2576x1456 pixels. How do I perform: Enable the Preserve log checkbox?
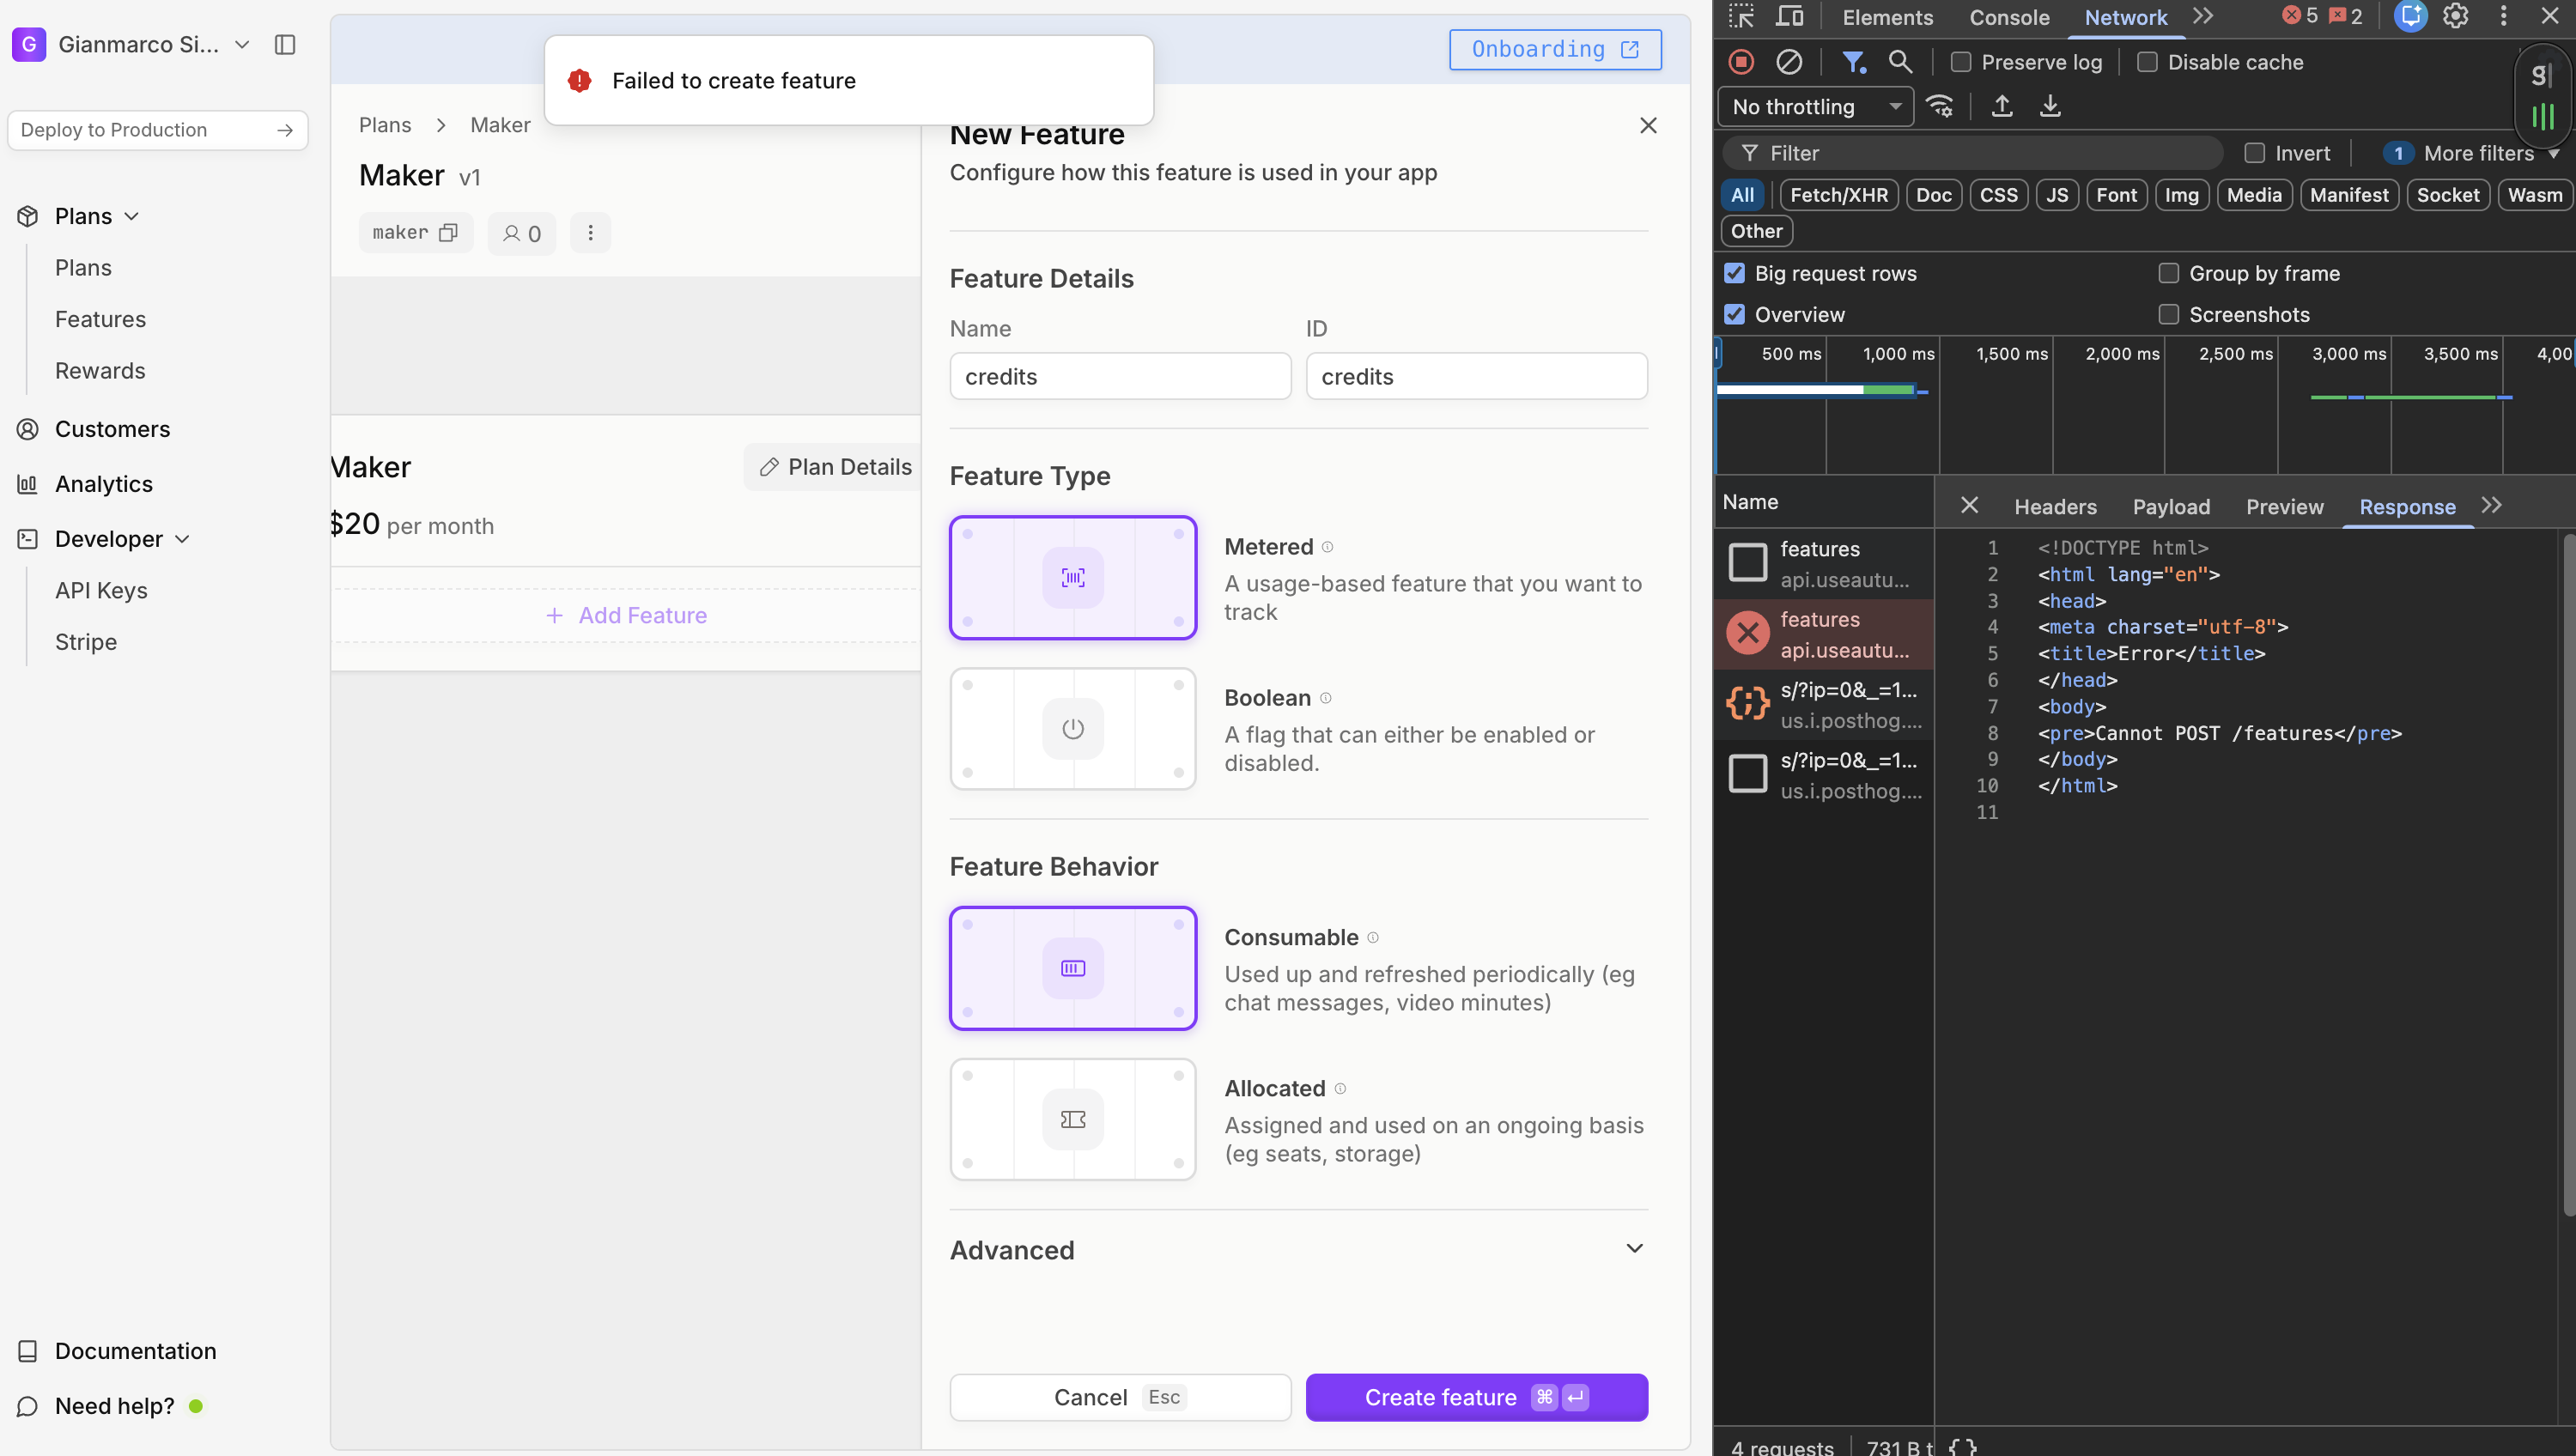pyautogui.click(x=1961, y=62)
